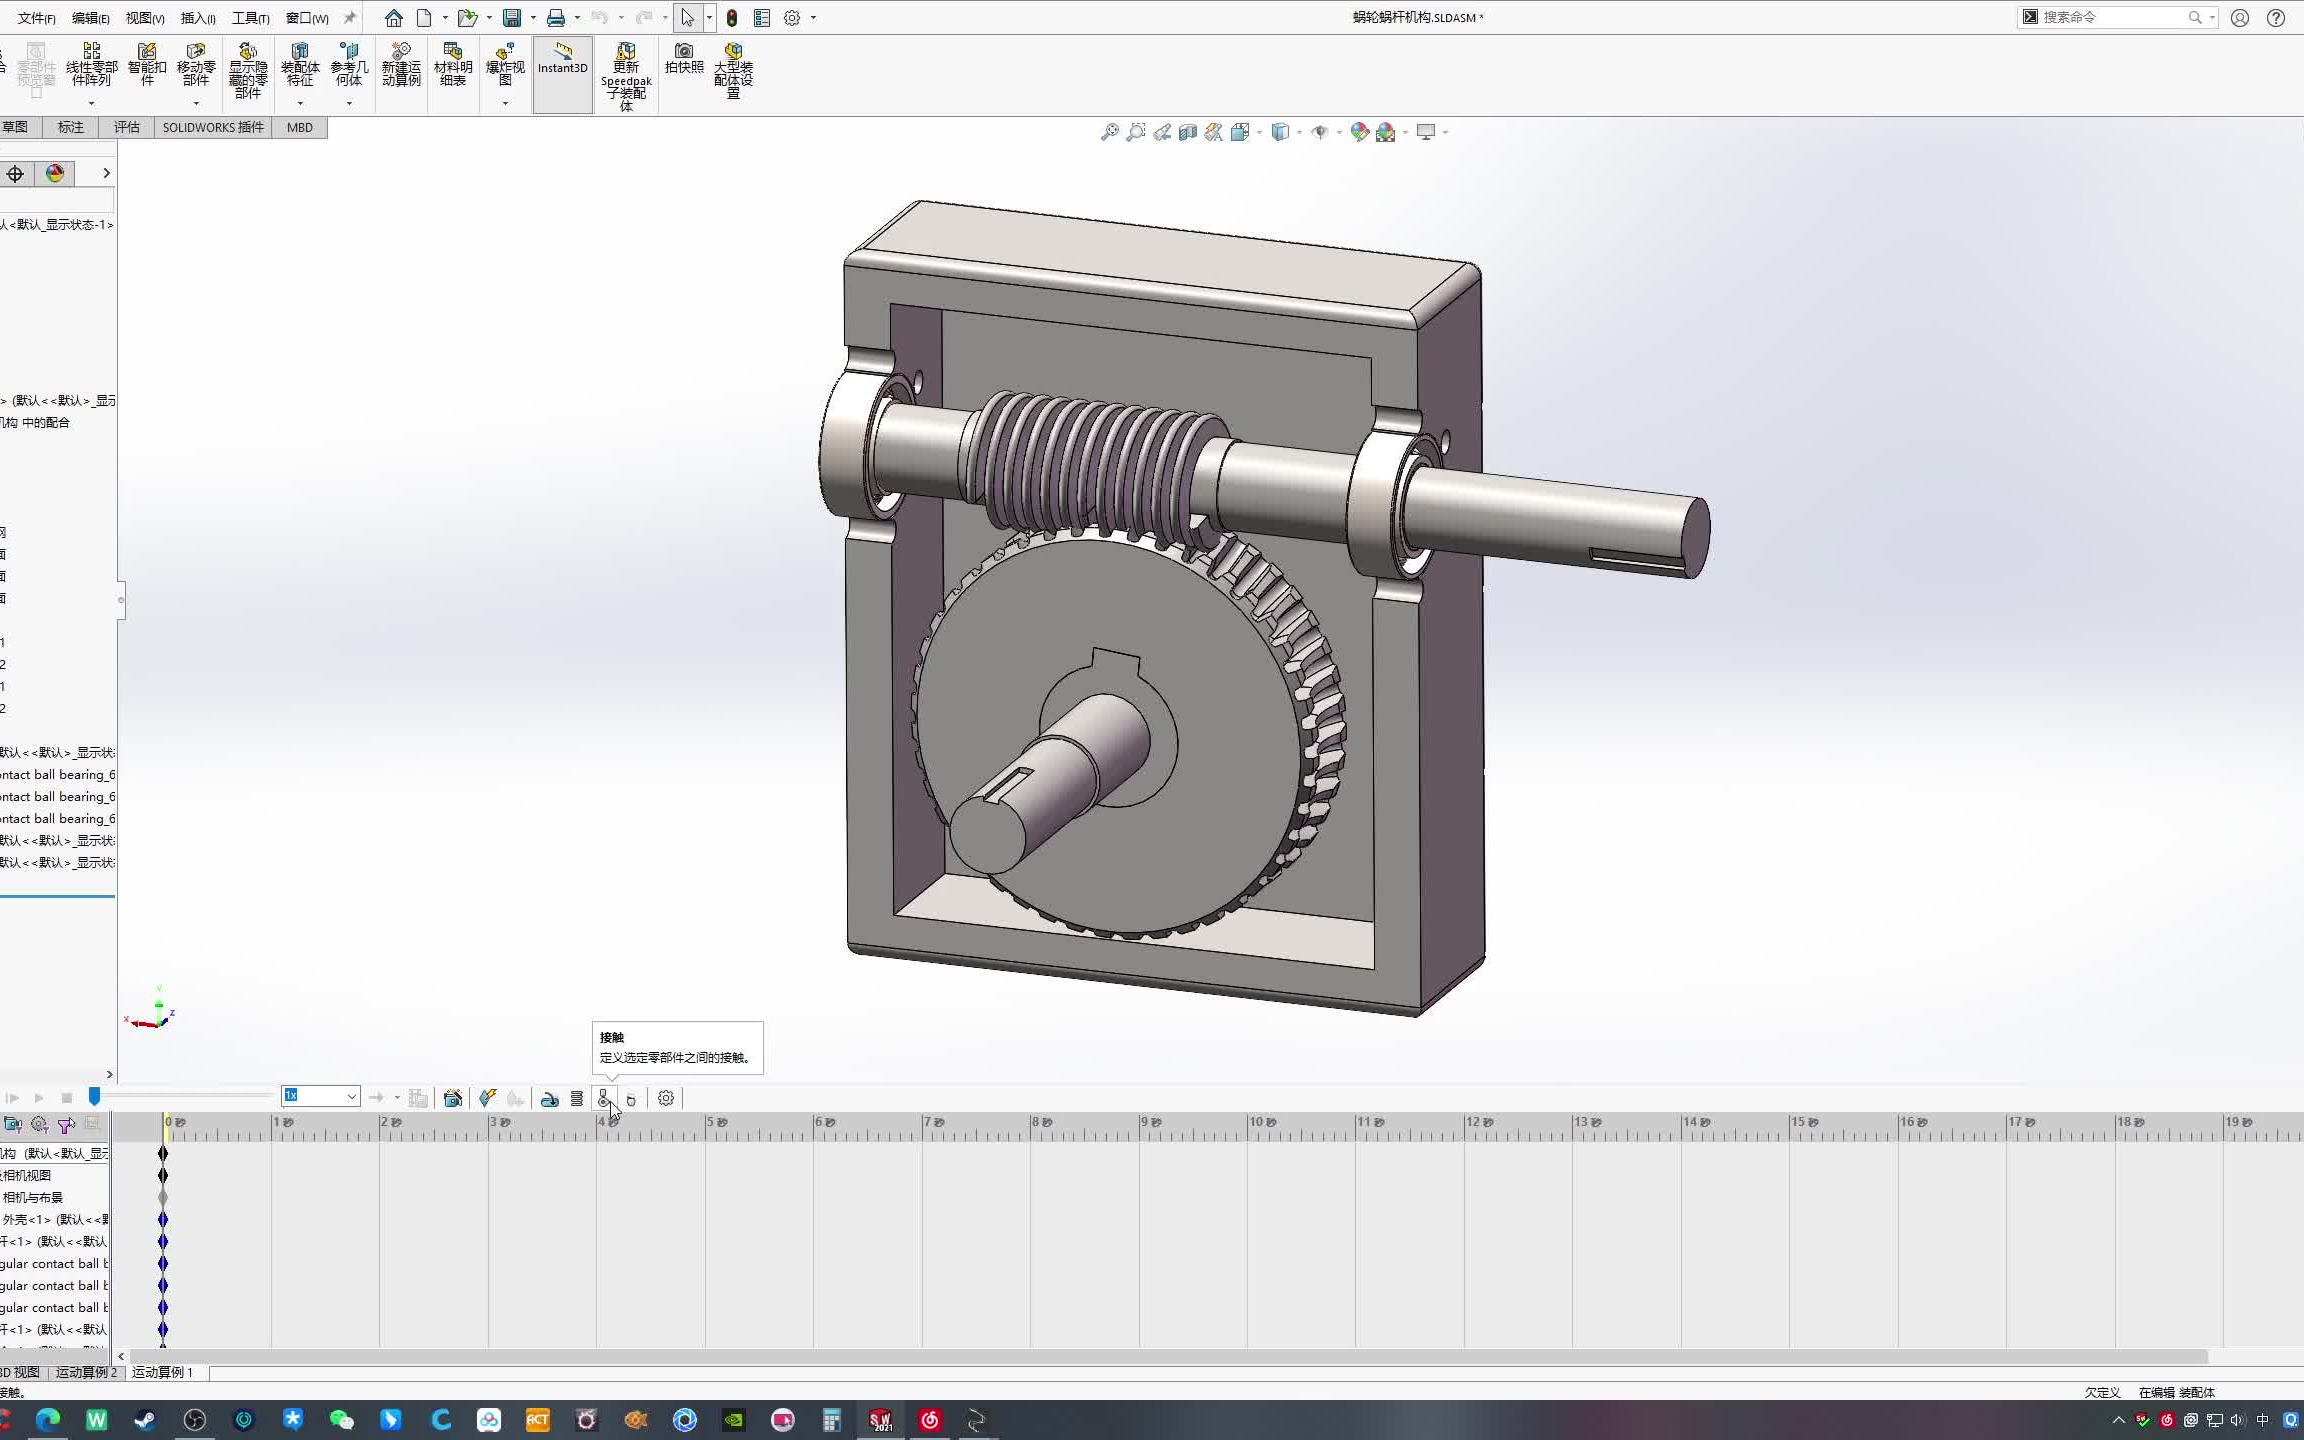Toggle Hide/Show Items eye icon
Screen dimensions: 2304x1440
1320,132
